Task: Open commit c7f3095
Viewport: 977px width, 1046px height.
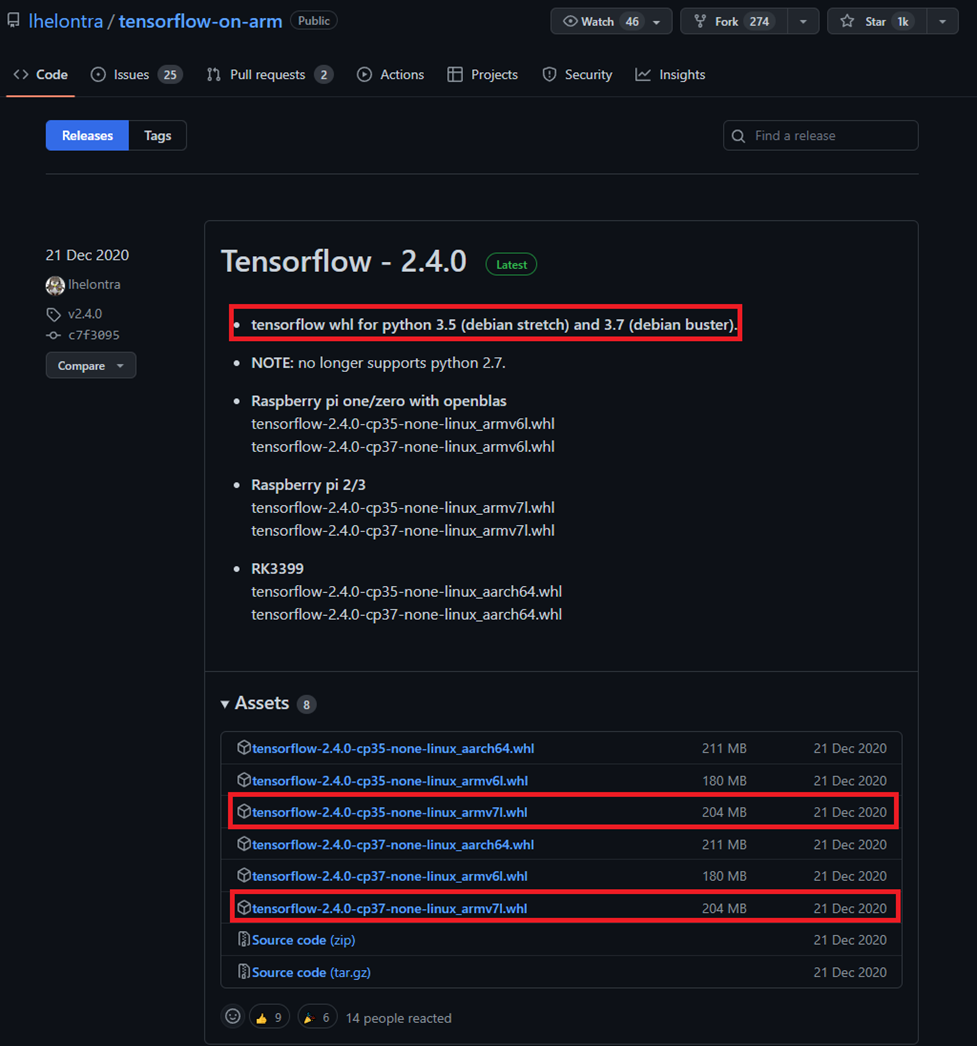Action: (93, 335)
